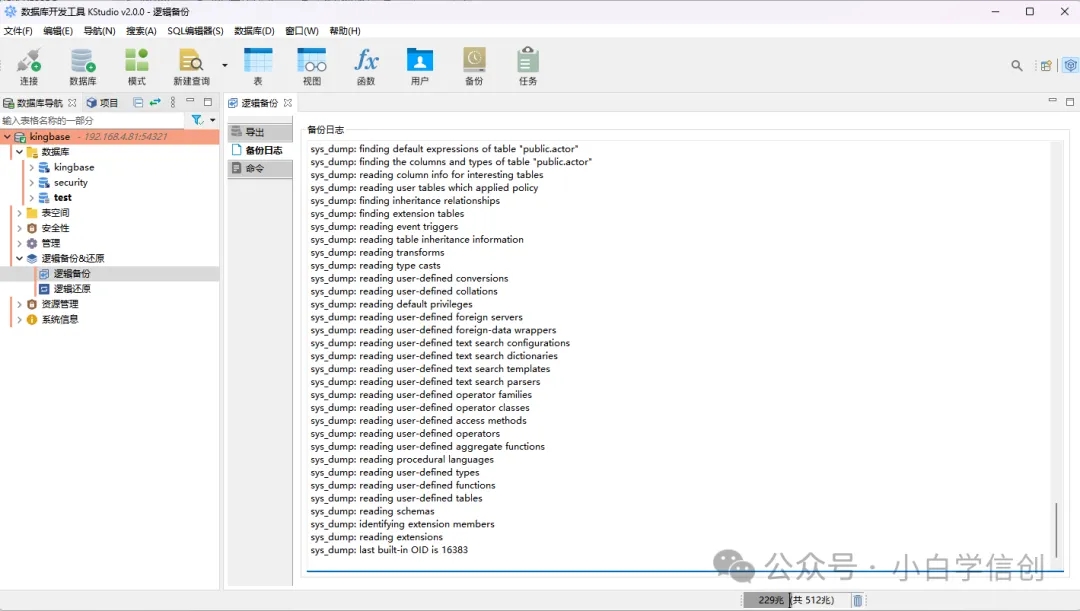The width and height of the screenshot is (1080, 611).
Task: Expand the 资源管理 node
Action: [19, 304]
